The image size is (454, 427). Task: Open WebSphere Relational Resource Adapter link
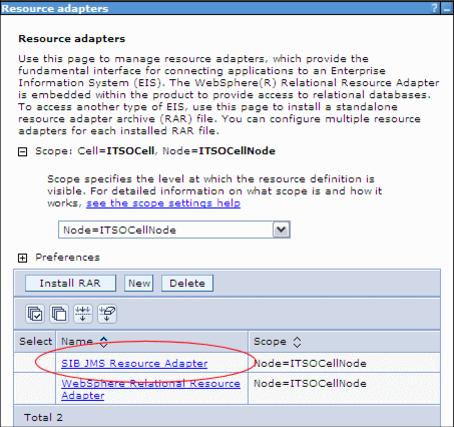pos(151,389)
